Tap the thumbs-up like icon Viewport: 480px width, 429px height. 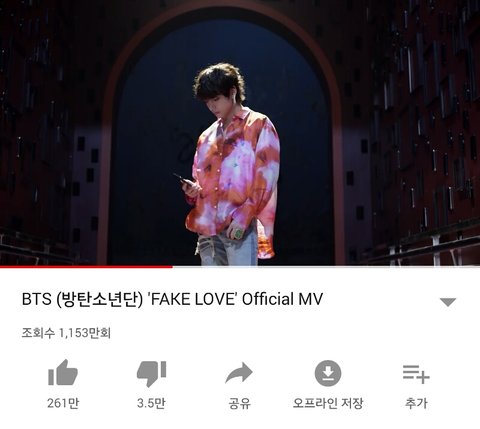63,373
